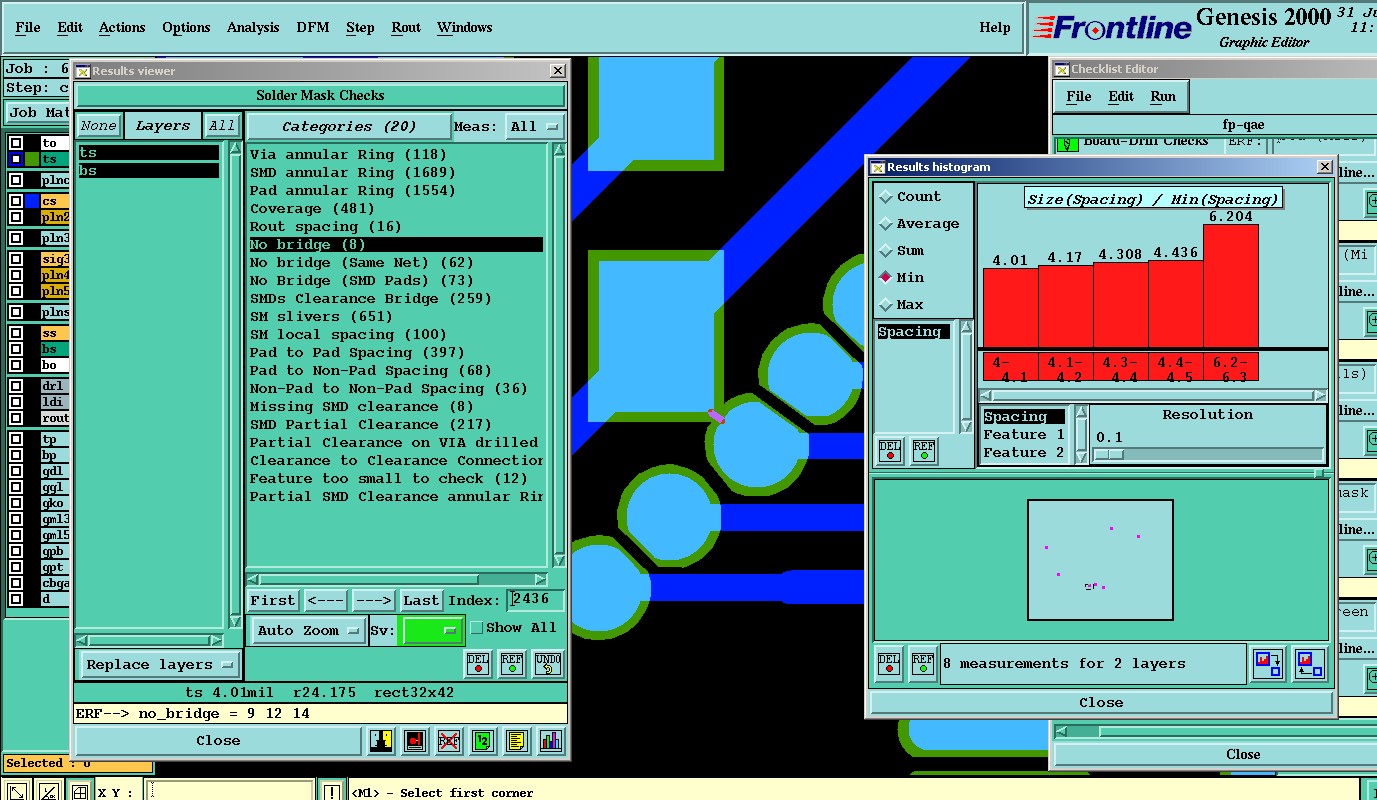Open the Categories (20) selector
Image resolution: width=1377 pixels, height=800 pixels.
348,127
